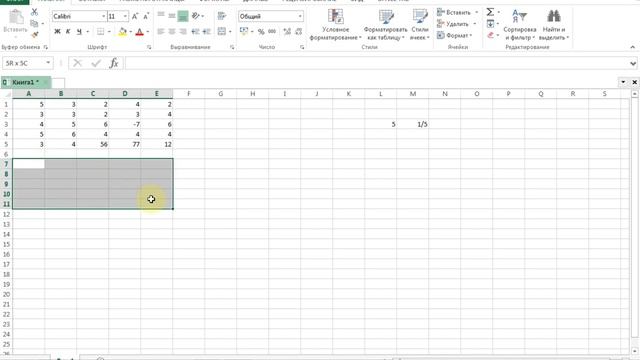Toggle center horizontal alignment
Screen dimensions: 640x360
pos(172,31)
